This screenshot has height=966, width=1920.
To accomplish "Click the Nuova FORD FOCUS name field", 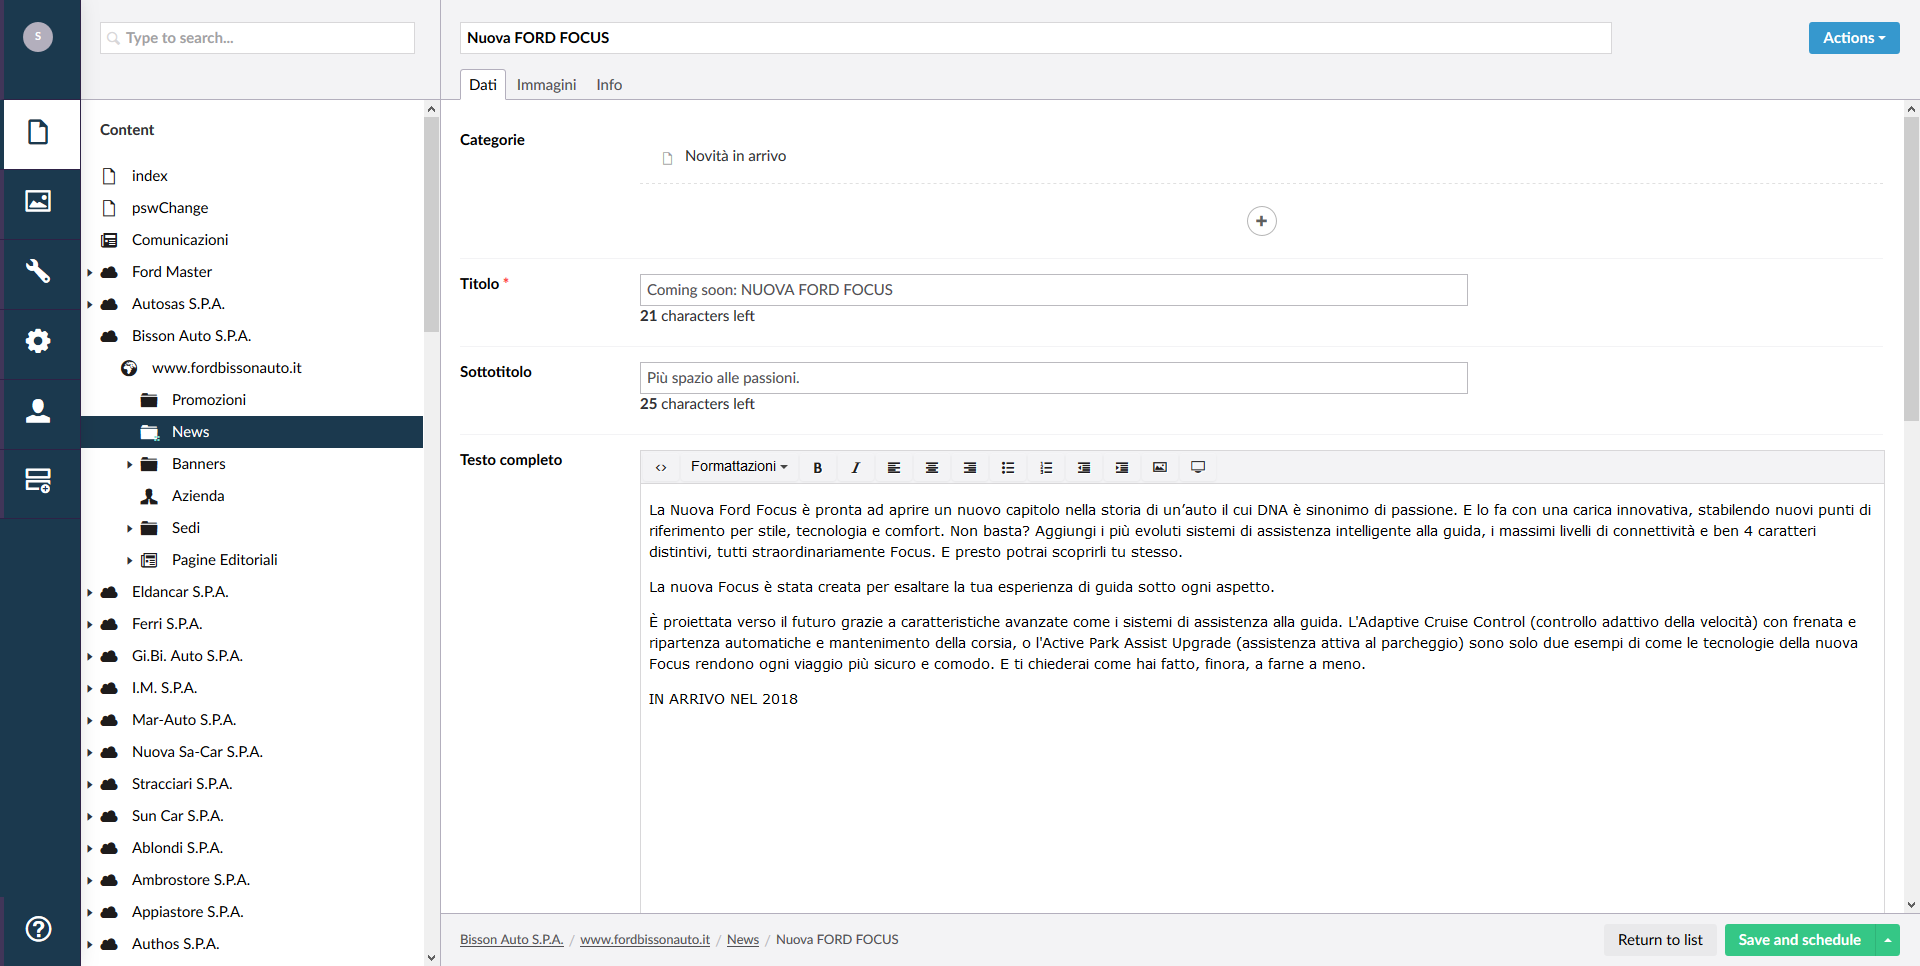I will [x=1035, y=38].
